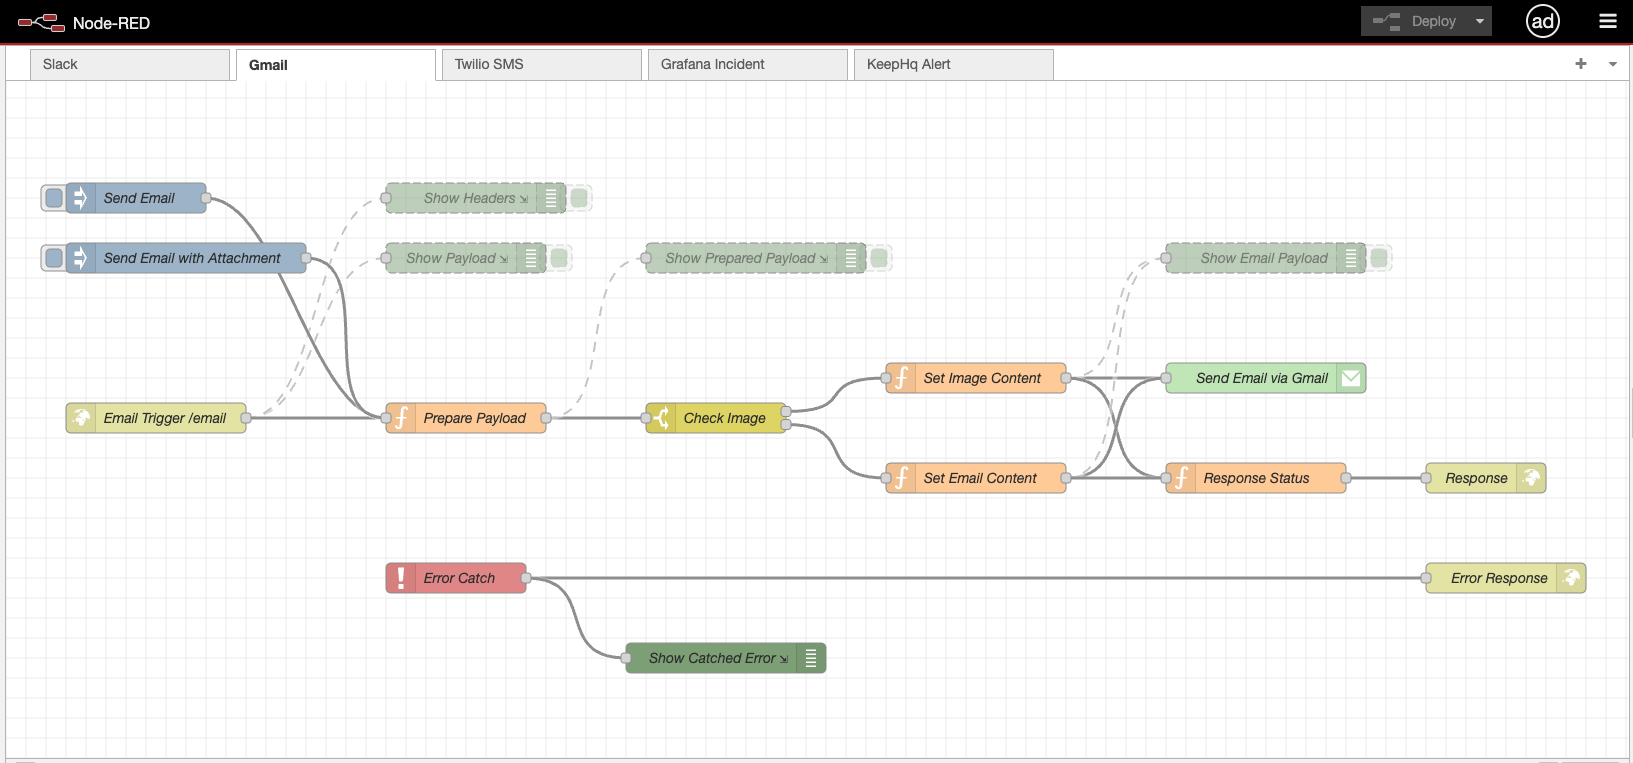
Task: Click the Show Headers debug list icon
Action: tap(551, 198)
